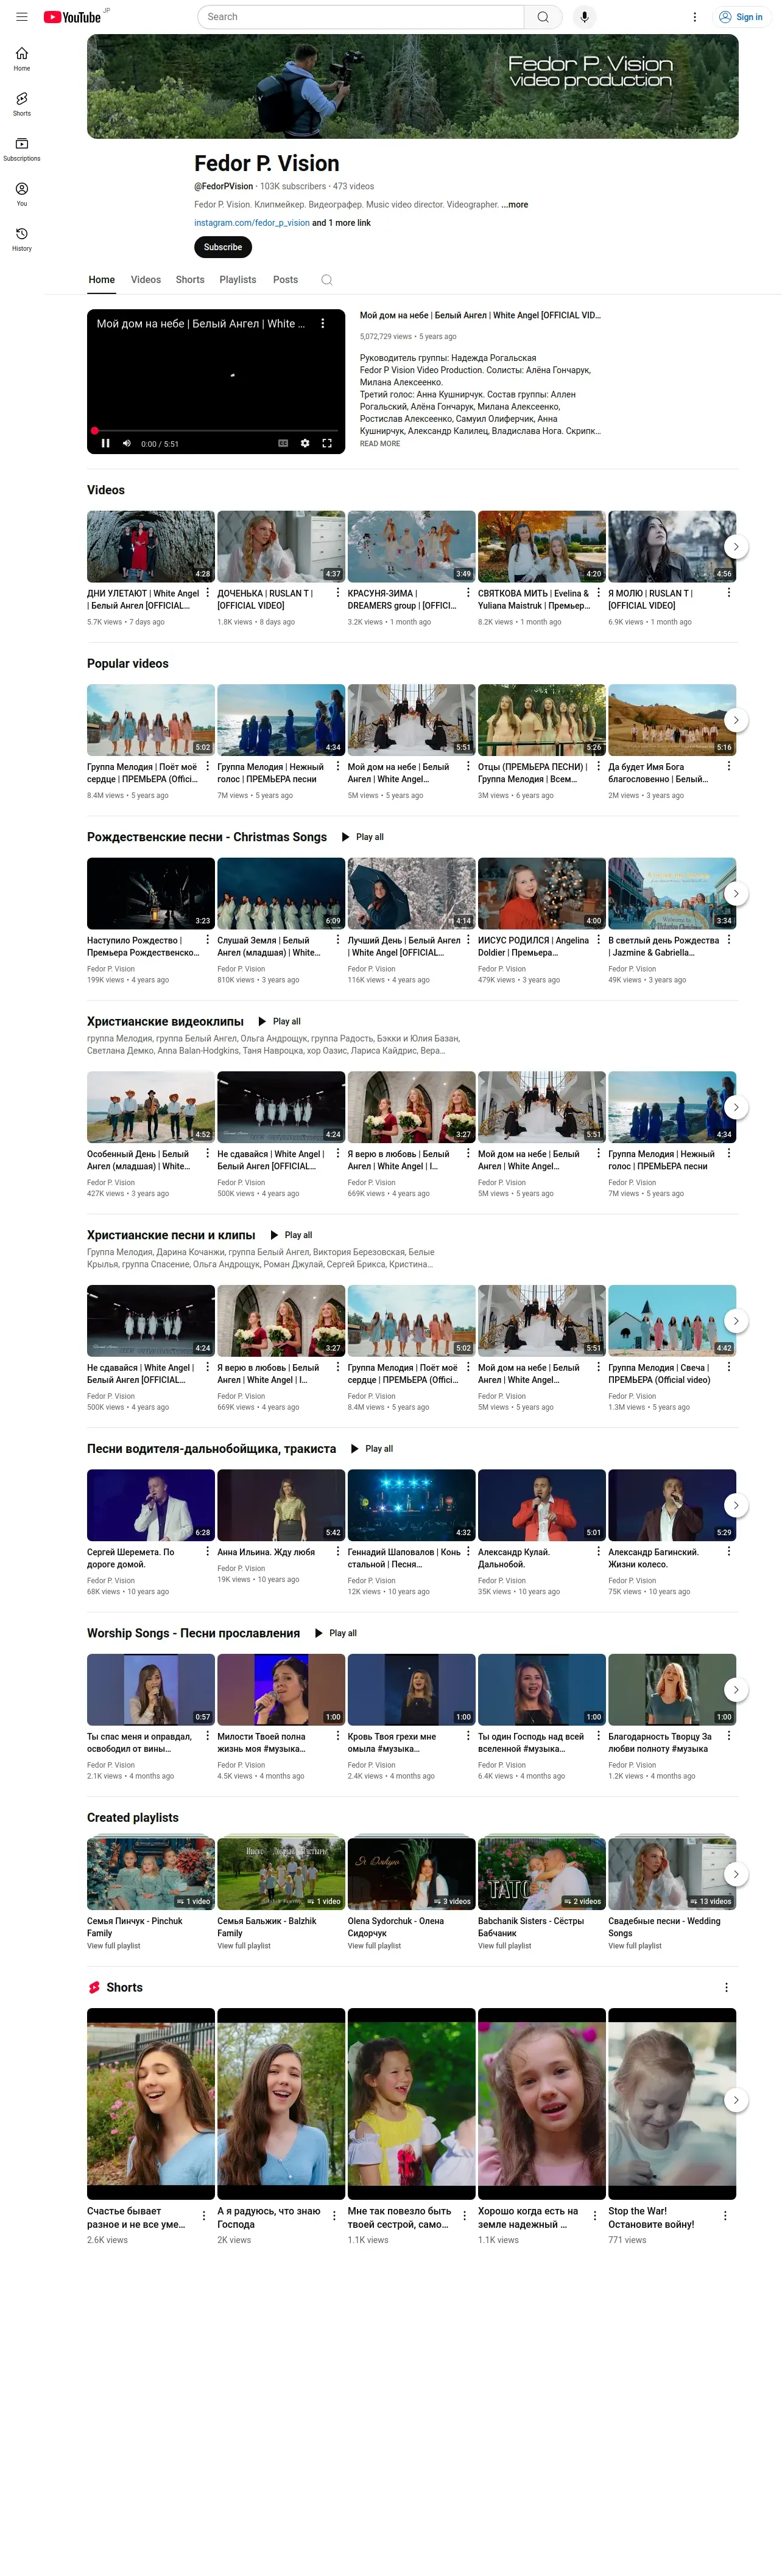Open the hamburger guide menu
Image resolution: width=782 pixels, height=2576 pixels.
pyautogui.click(x=21, y=17)
